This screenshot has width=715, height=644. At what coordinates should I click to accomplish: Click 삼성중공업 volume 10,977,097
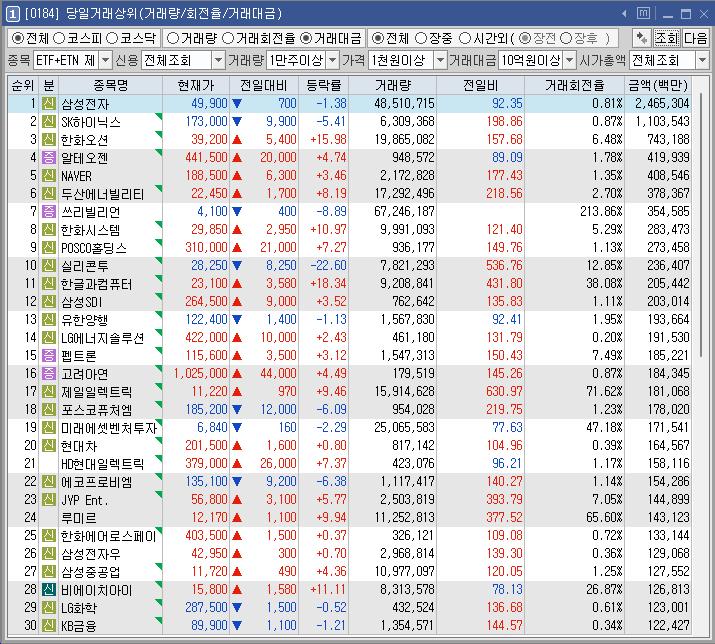click(404, 571)
